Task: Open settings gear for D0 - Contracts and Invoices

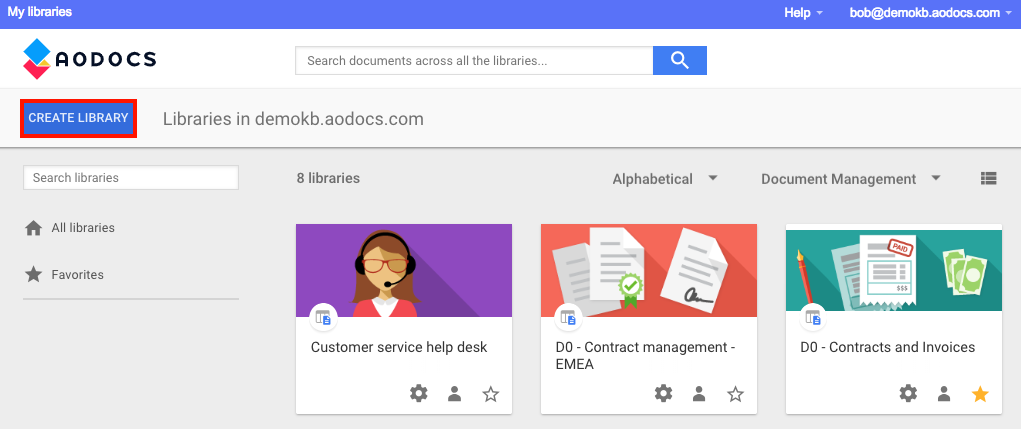Action: (908, 393)
